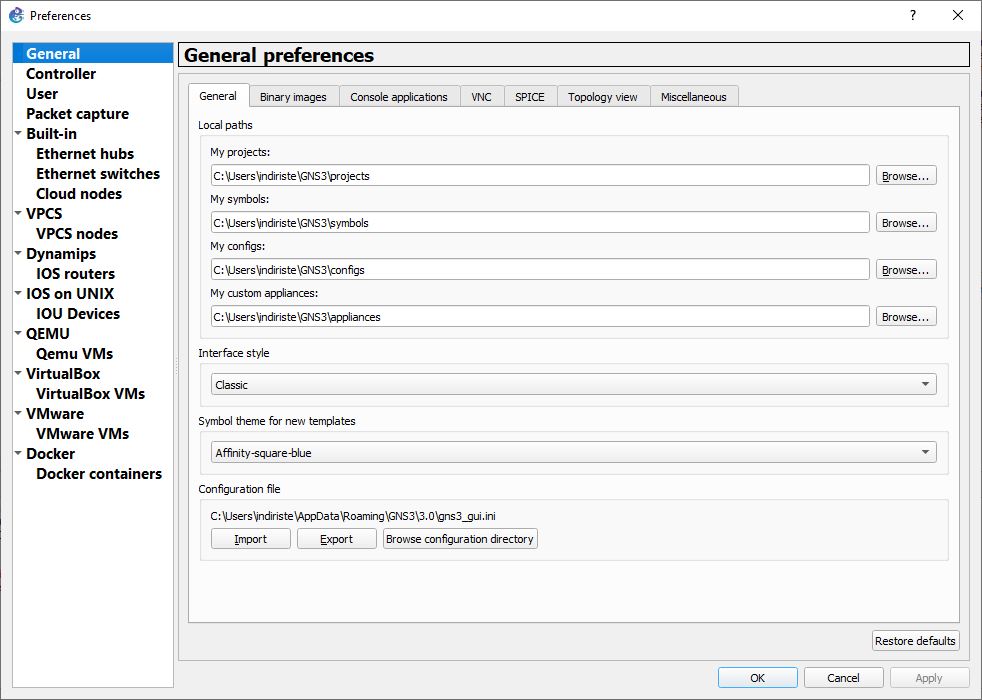
Task: Click the GNS3 Preferences window icon
Action: point(16,15)
